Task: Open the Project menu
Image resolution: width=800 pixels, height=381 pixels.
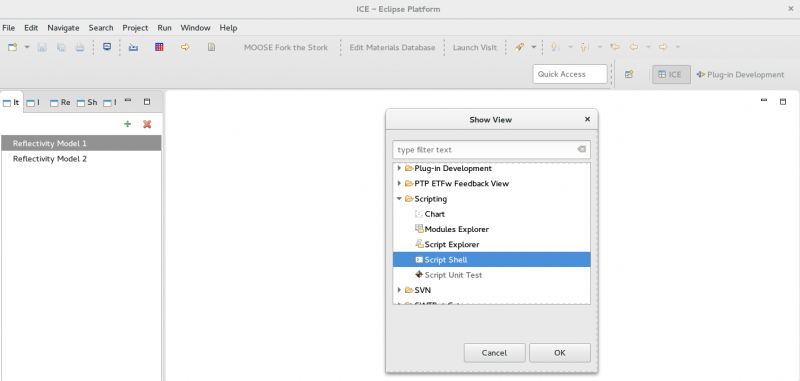Action: click(135, 28)
